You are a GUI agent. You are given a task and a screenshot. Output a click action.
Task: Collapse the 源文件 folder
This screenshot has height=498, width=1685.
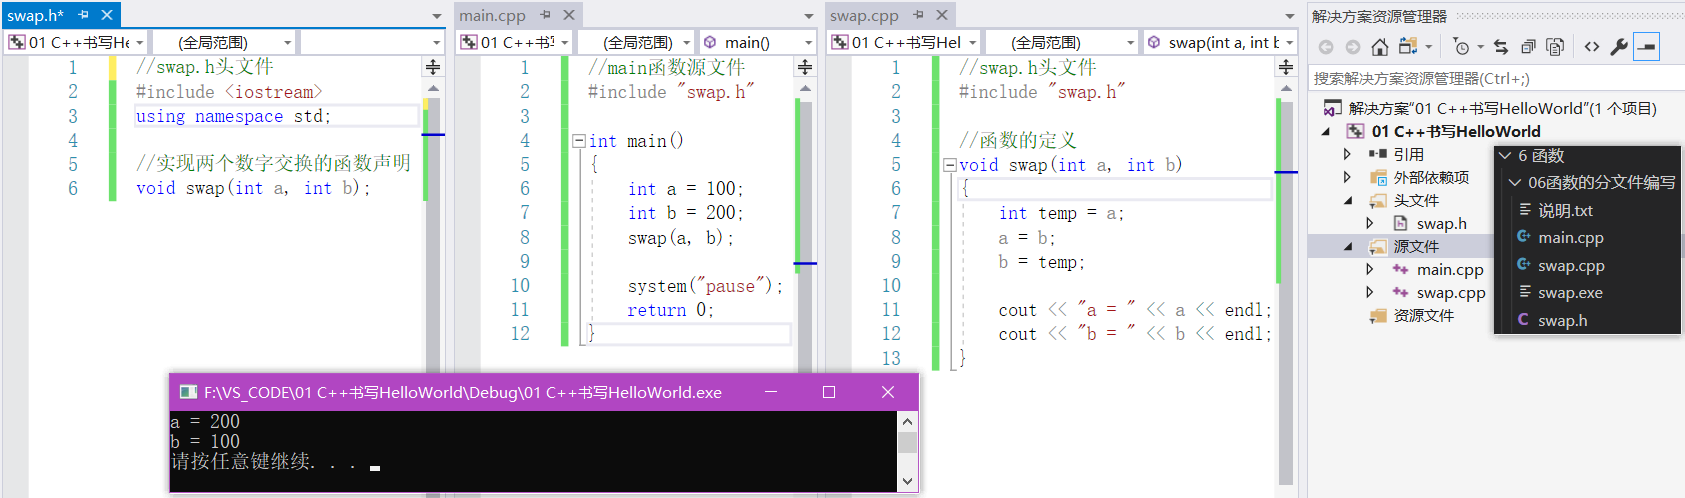coord(1348,246)
